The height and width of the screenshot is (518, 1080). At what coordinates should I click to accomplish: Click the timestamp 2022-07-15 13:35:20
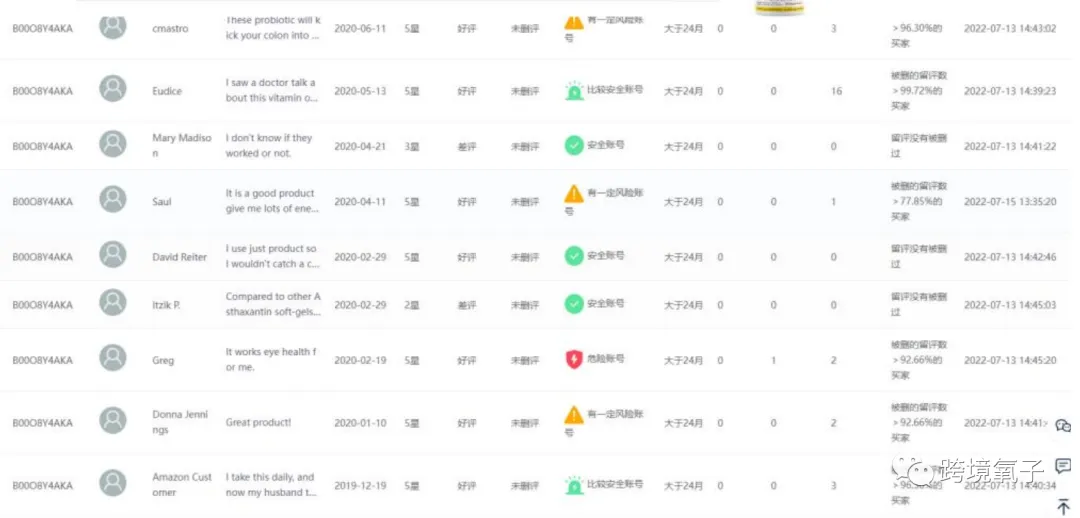(1010, 202)
